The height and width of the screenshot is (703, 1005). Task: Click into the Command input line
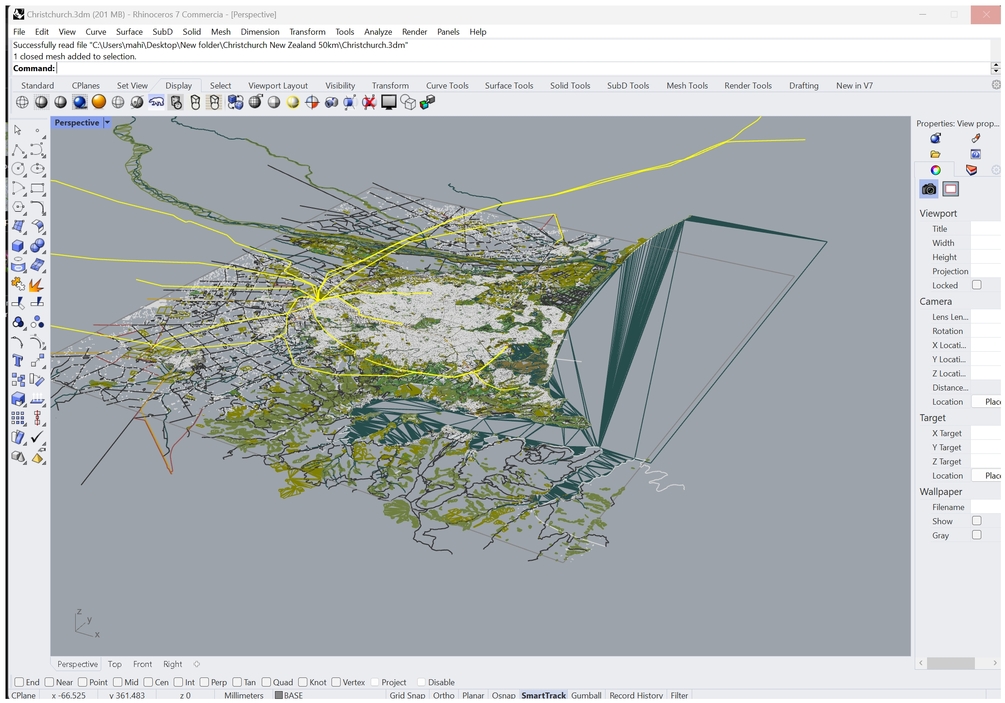pos(522,68)
